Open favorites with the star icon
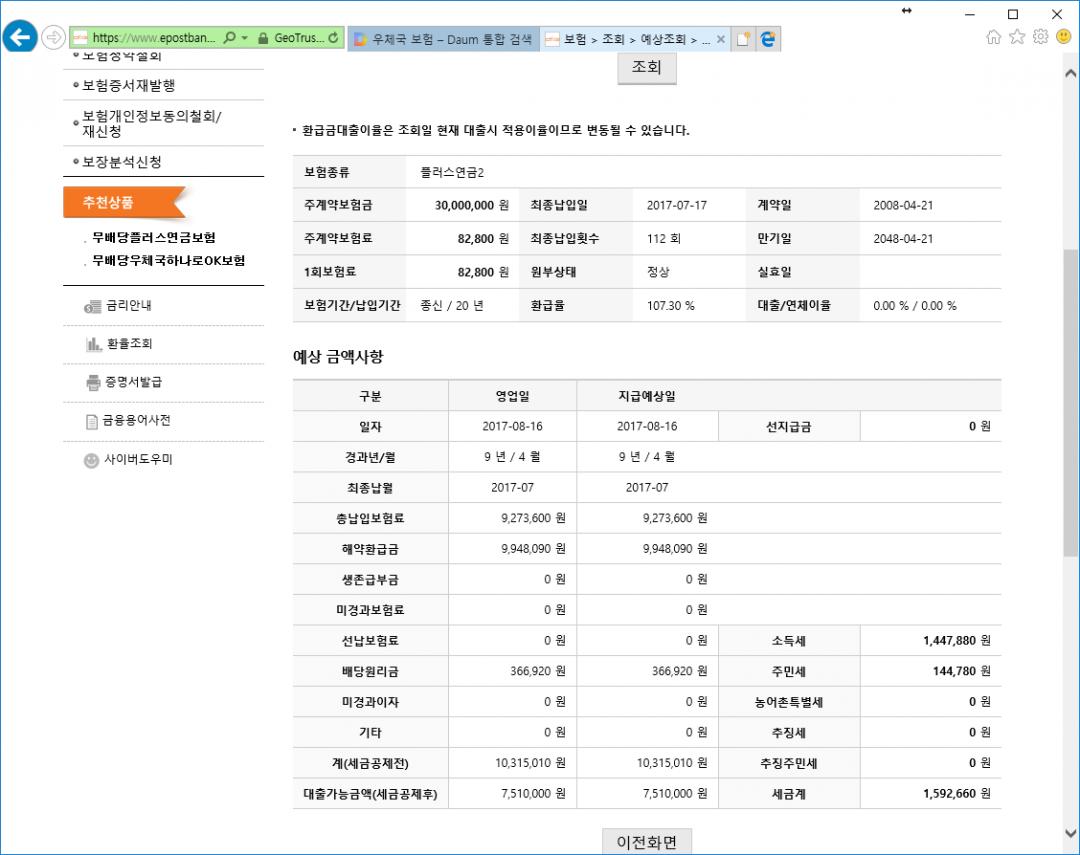The image size is (1080, 855). (1017, 37)
